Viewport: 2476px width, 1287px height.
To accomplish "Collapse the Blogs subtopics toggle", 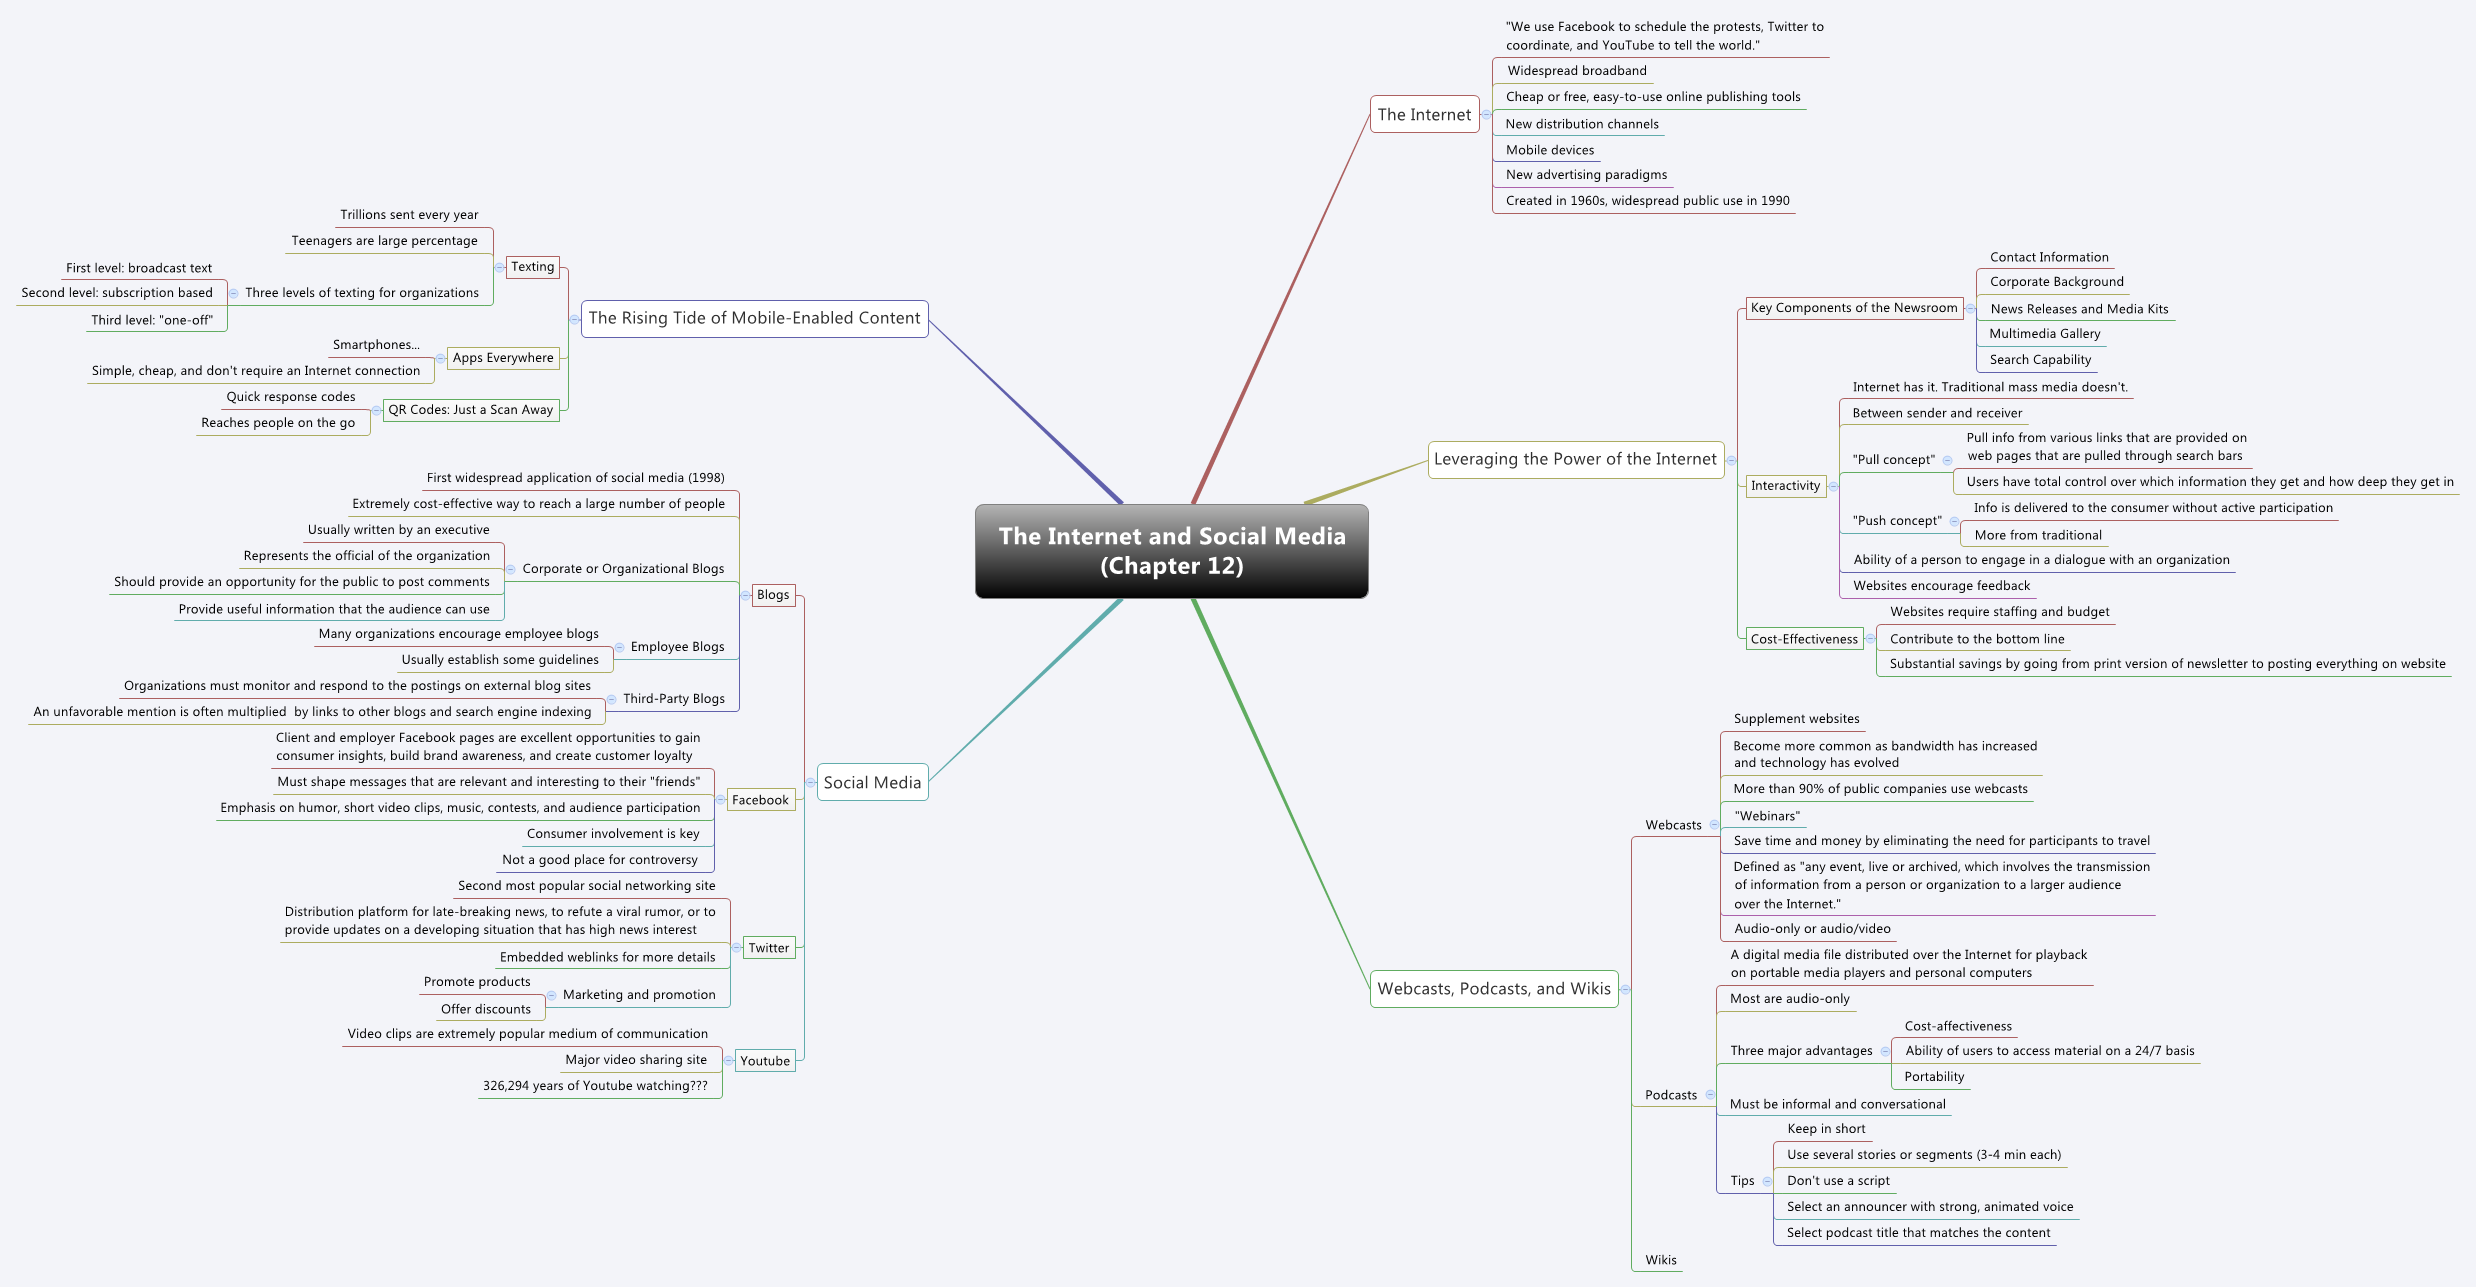I will point(745,595).
